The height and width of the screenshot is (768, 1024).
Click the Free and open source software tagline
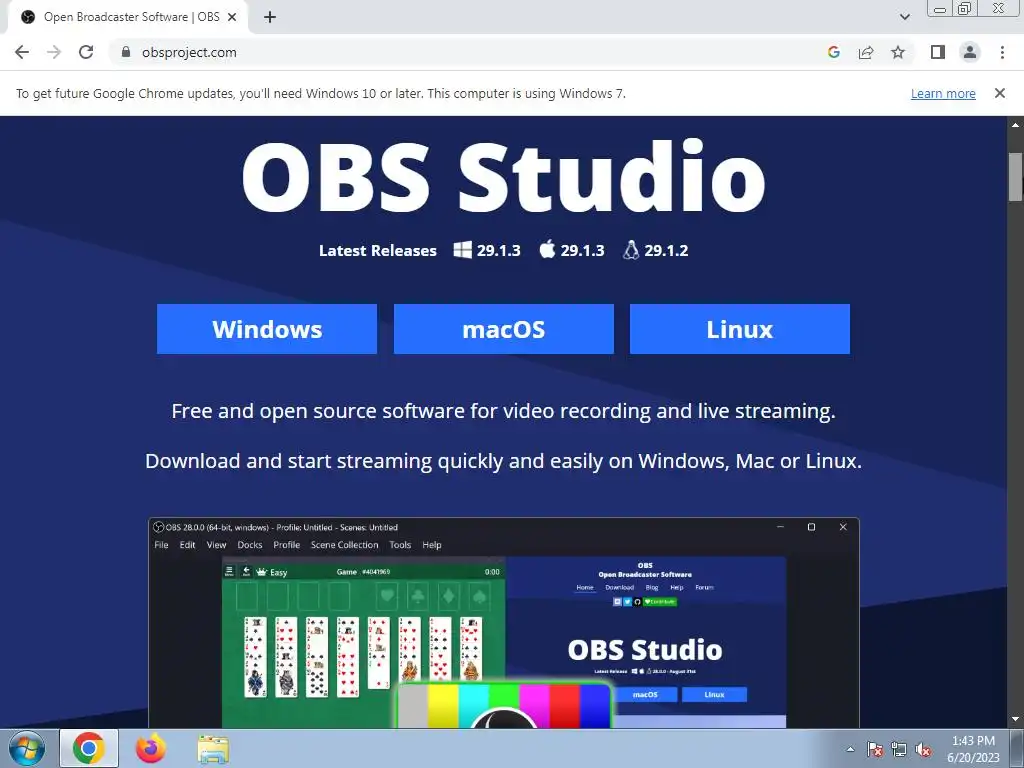(504, 411)
